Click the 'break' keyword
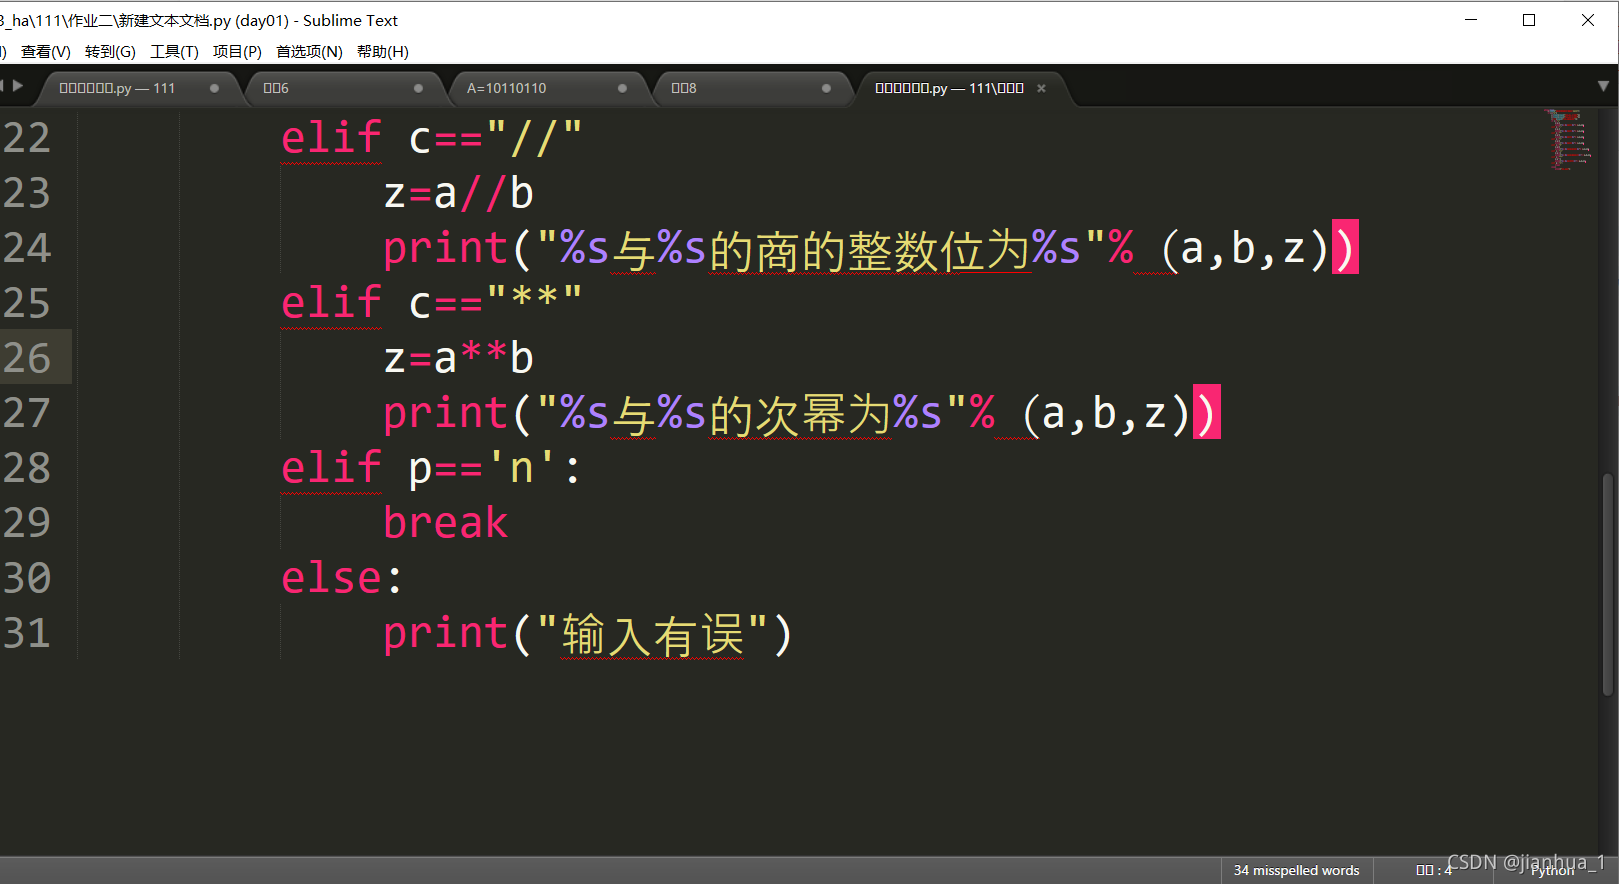Image resolution: width=1619 pixels, height=884 pixels. point(446,523)
